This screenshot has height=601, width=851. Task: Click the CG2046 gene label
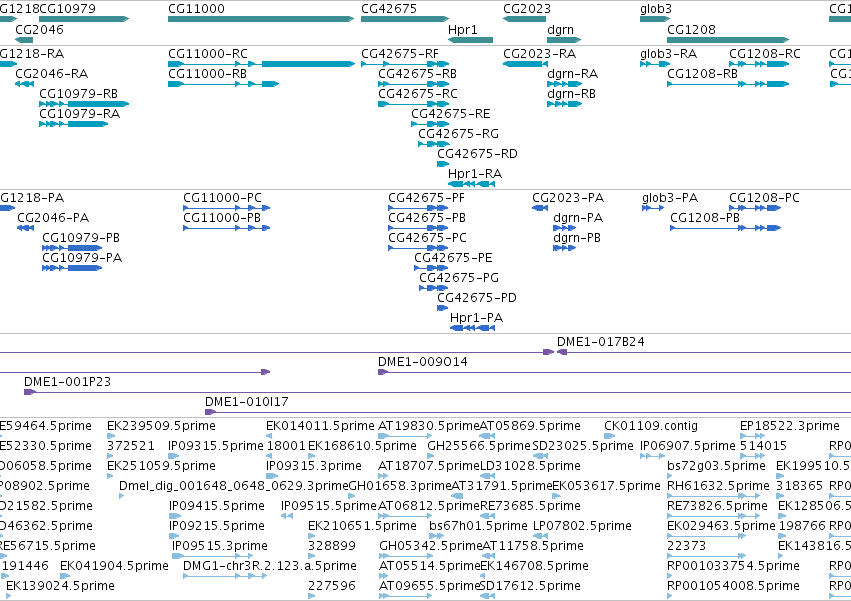coord(39,29)
